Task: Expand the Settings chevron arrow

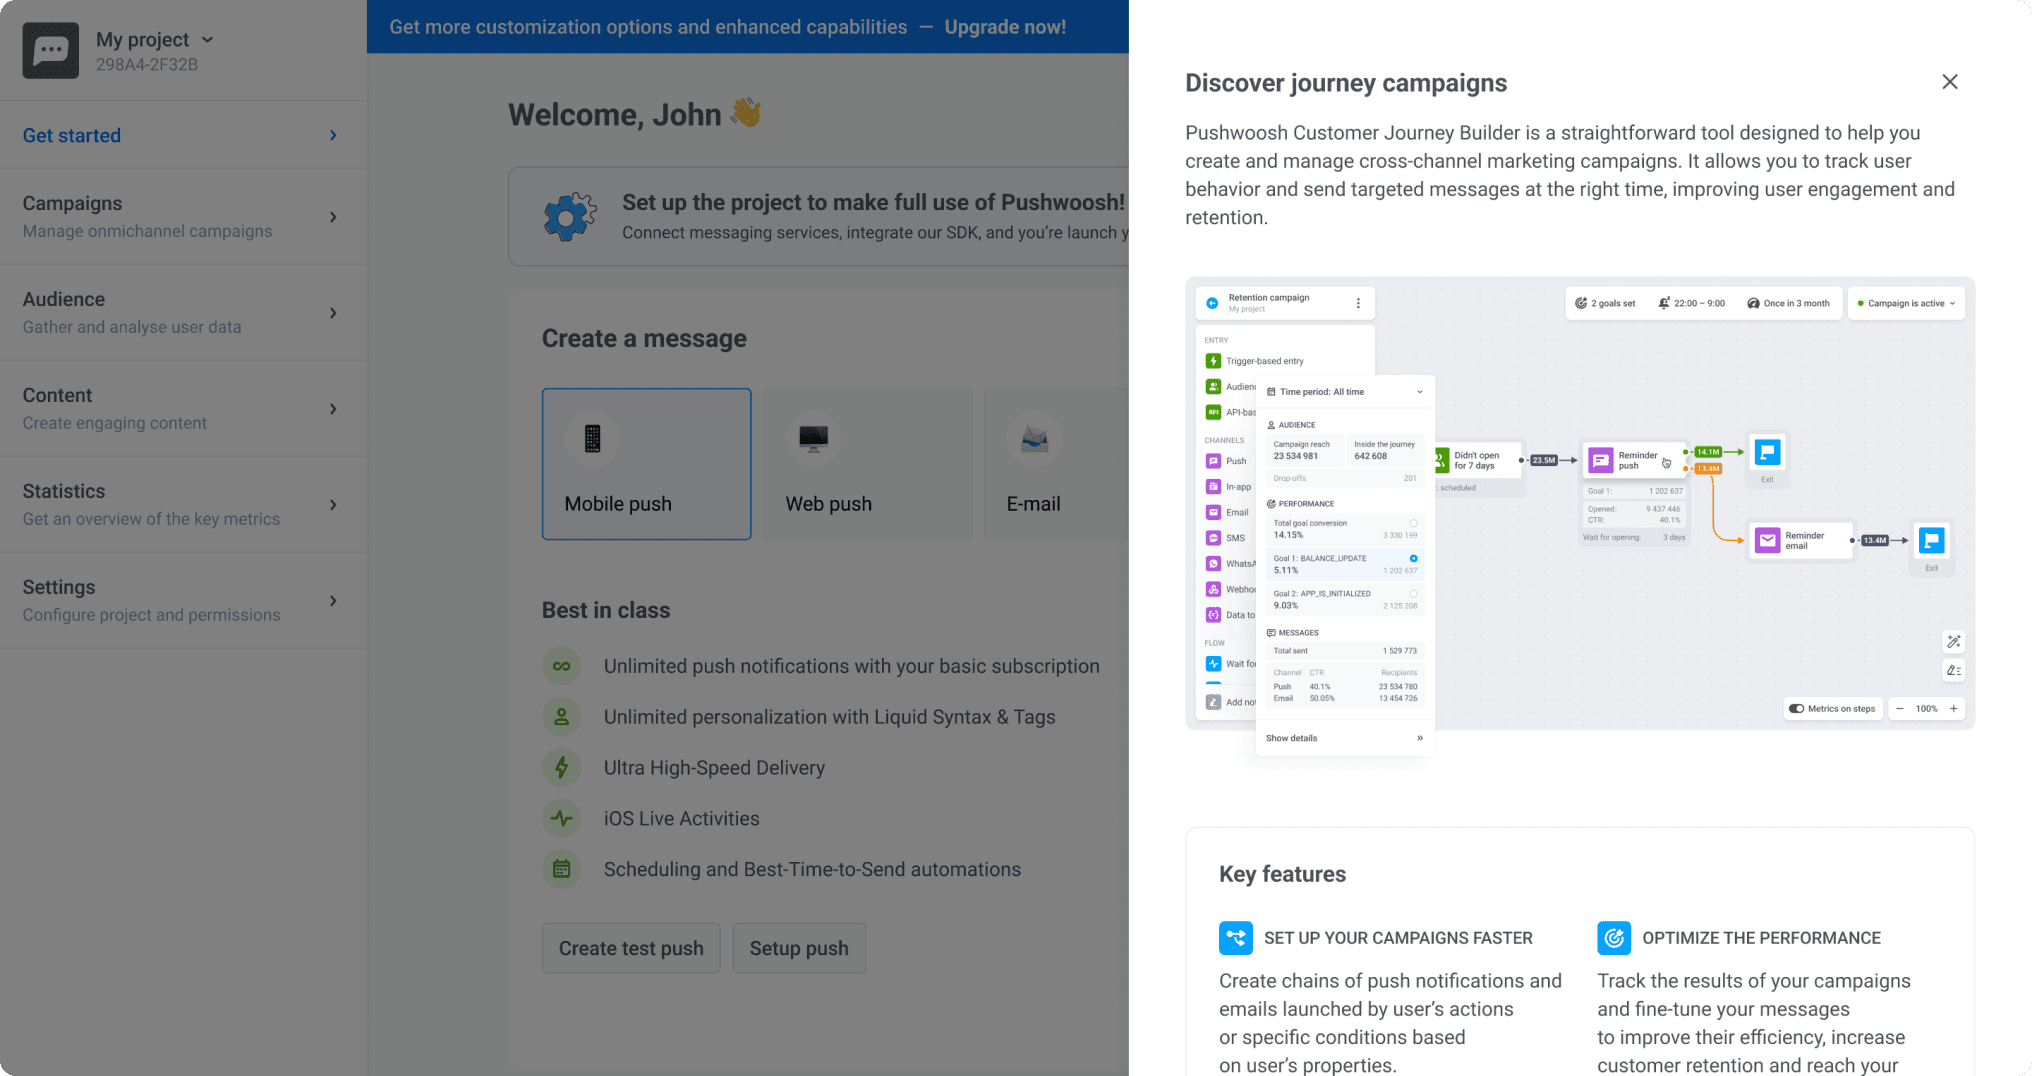Action: point(333,601)
